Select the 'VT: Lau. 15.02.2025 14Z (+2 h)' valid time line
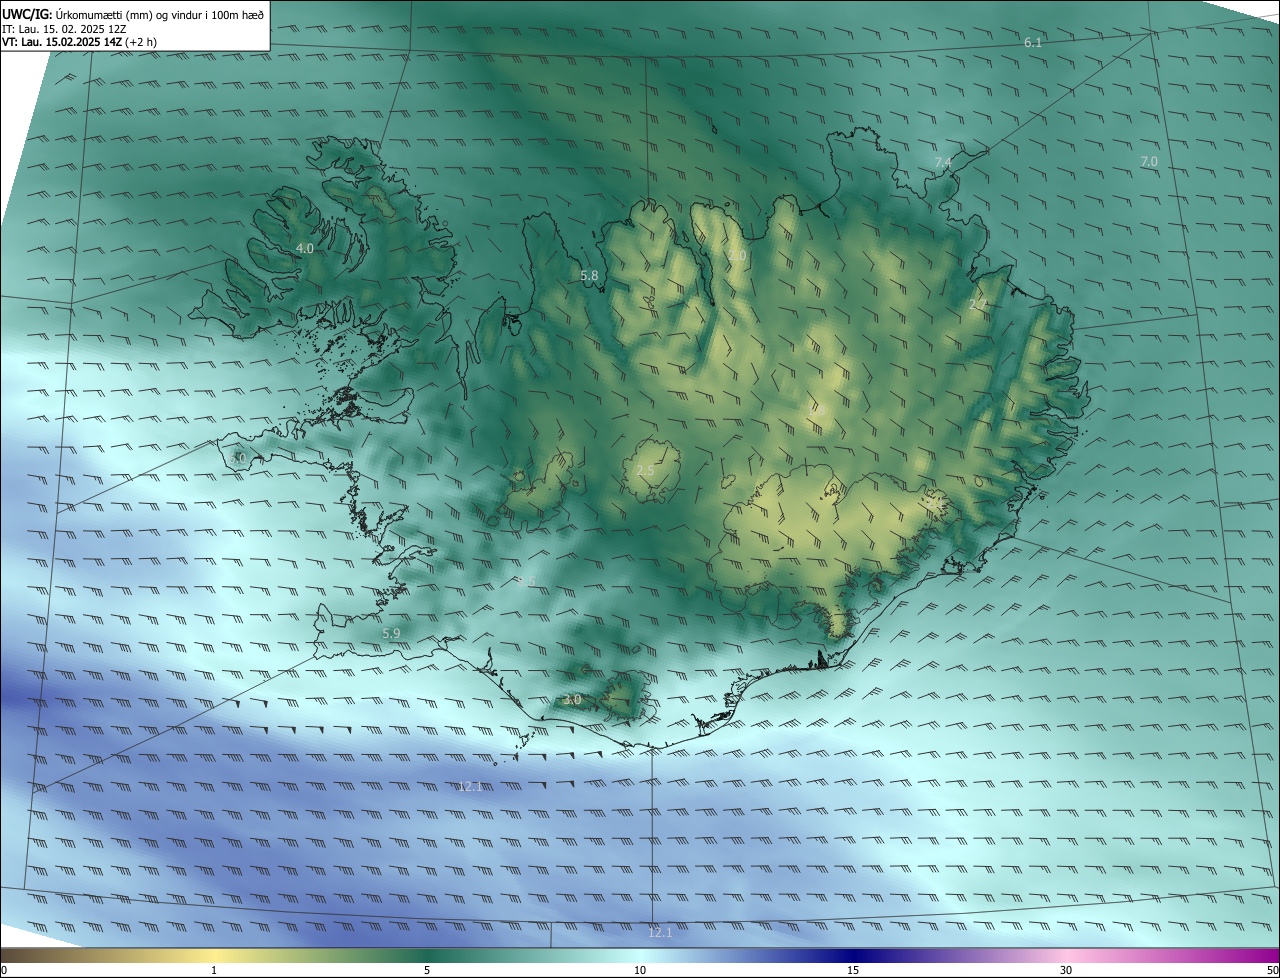 coord(79,42)
